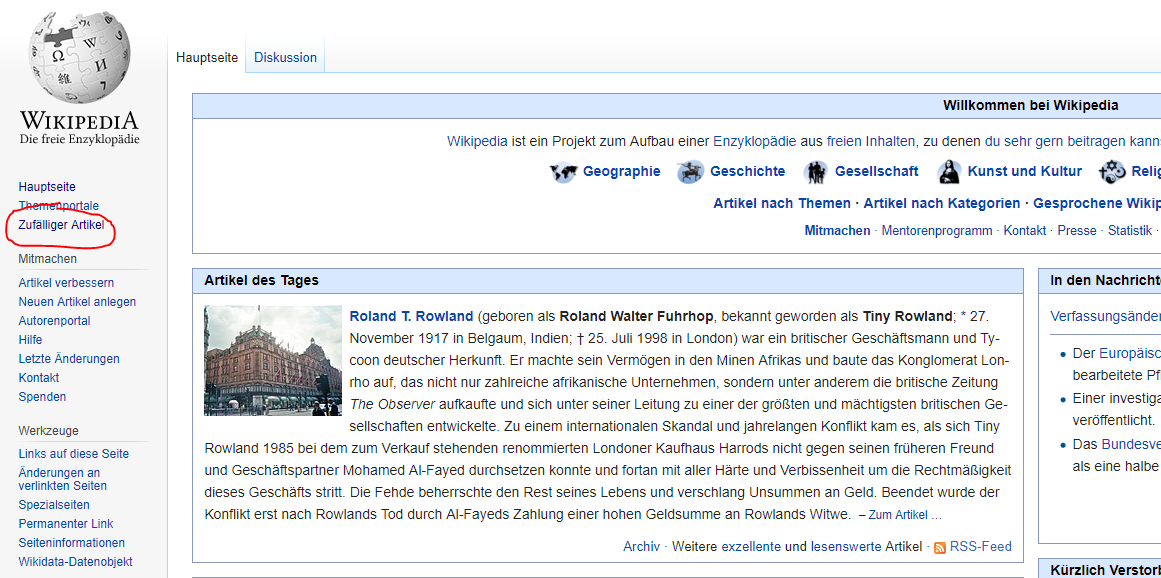Click the Spenden link
Screen dimensions: 1161x578
click(42, 397)
